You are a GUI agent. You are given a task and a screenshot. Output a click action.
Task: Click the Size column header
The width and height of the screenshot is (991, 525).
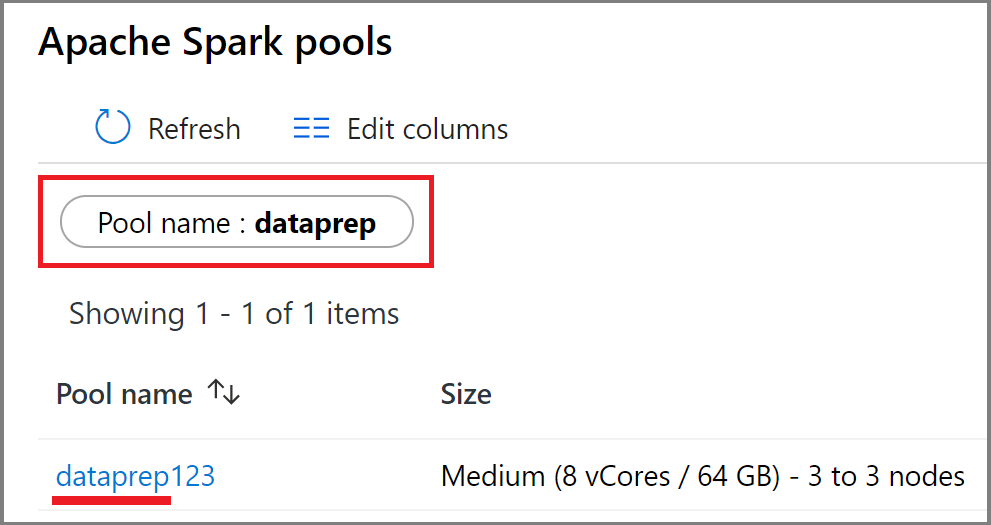466,394
